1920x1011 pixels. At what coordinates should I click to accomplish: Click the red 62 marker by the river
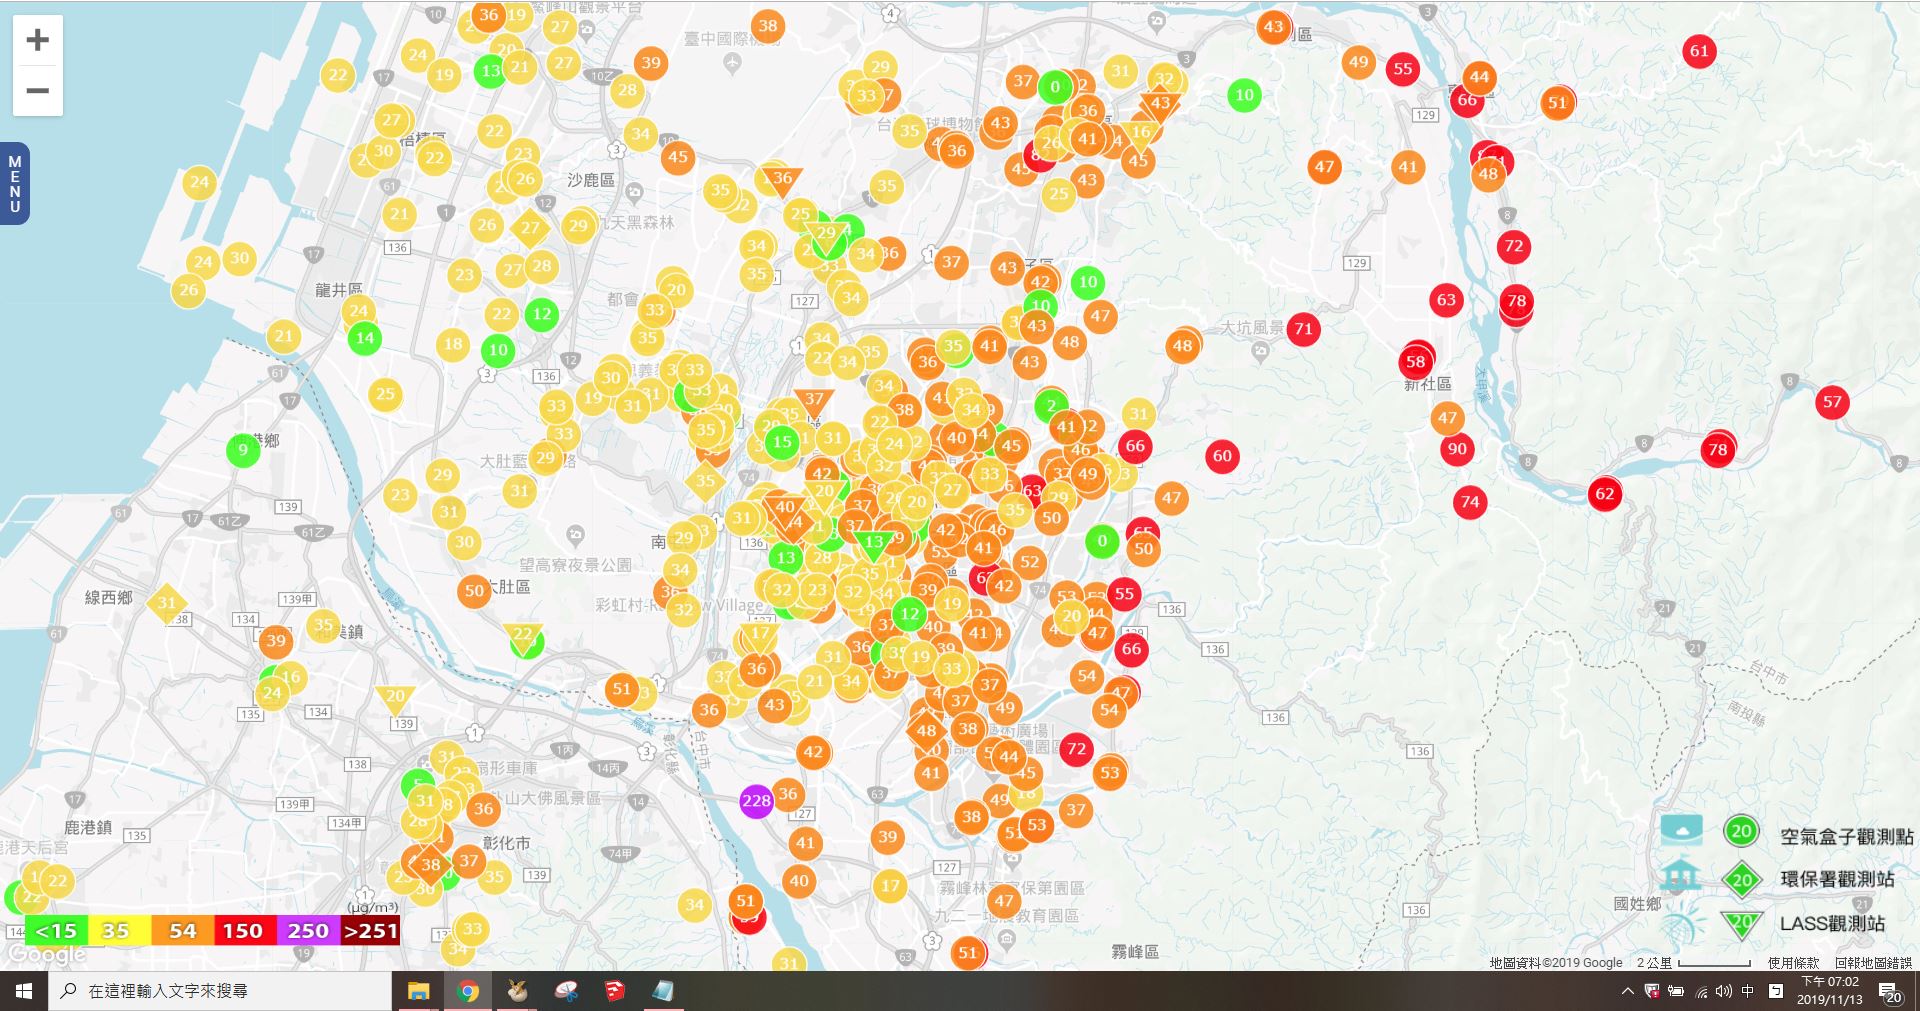click(x=1605, y=493)
